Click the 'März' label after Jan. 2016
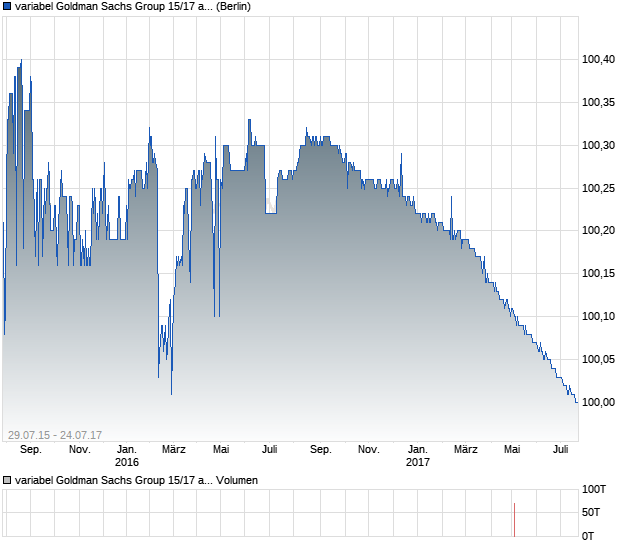This screenshot has height=546, width=620. click(x=174, y=450)
